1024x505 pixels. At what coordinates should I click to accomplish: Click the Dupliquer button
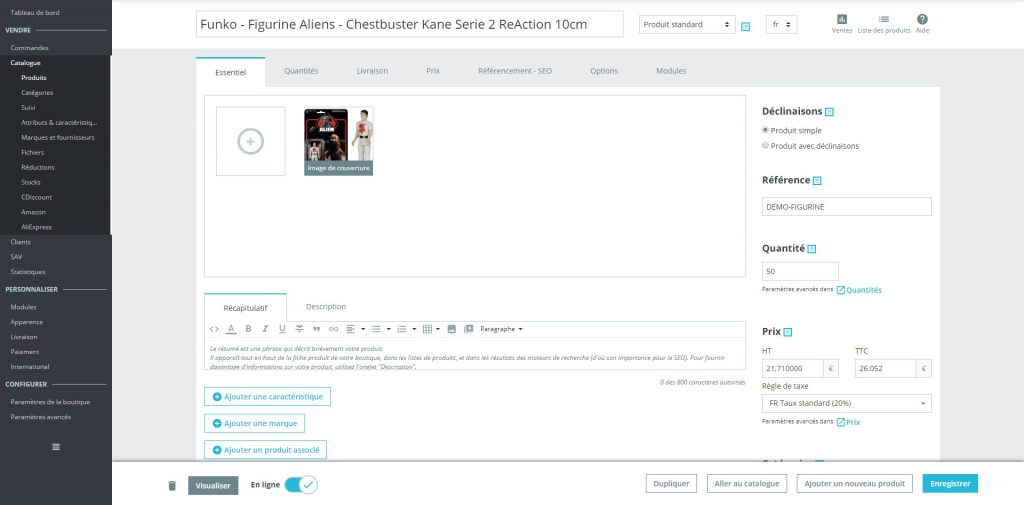pos(671,484)
